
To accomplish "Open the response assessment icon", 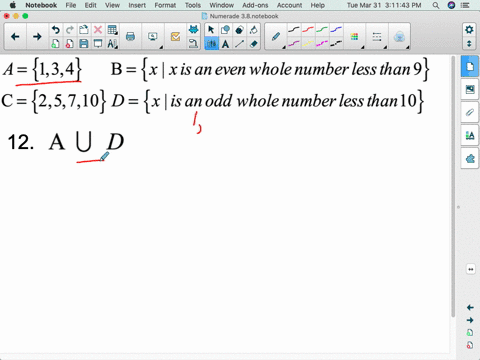I will point(175,37).
